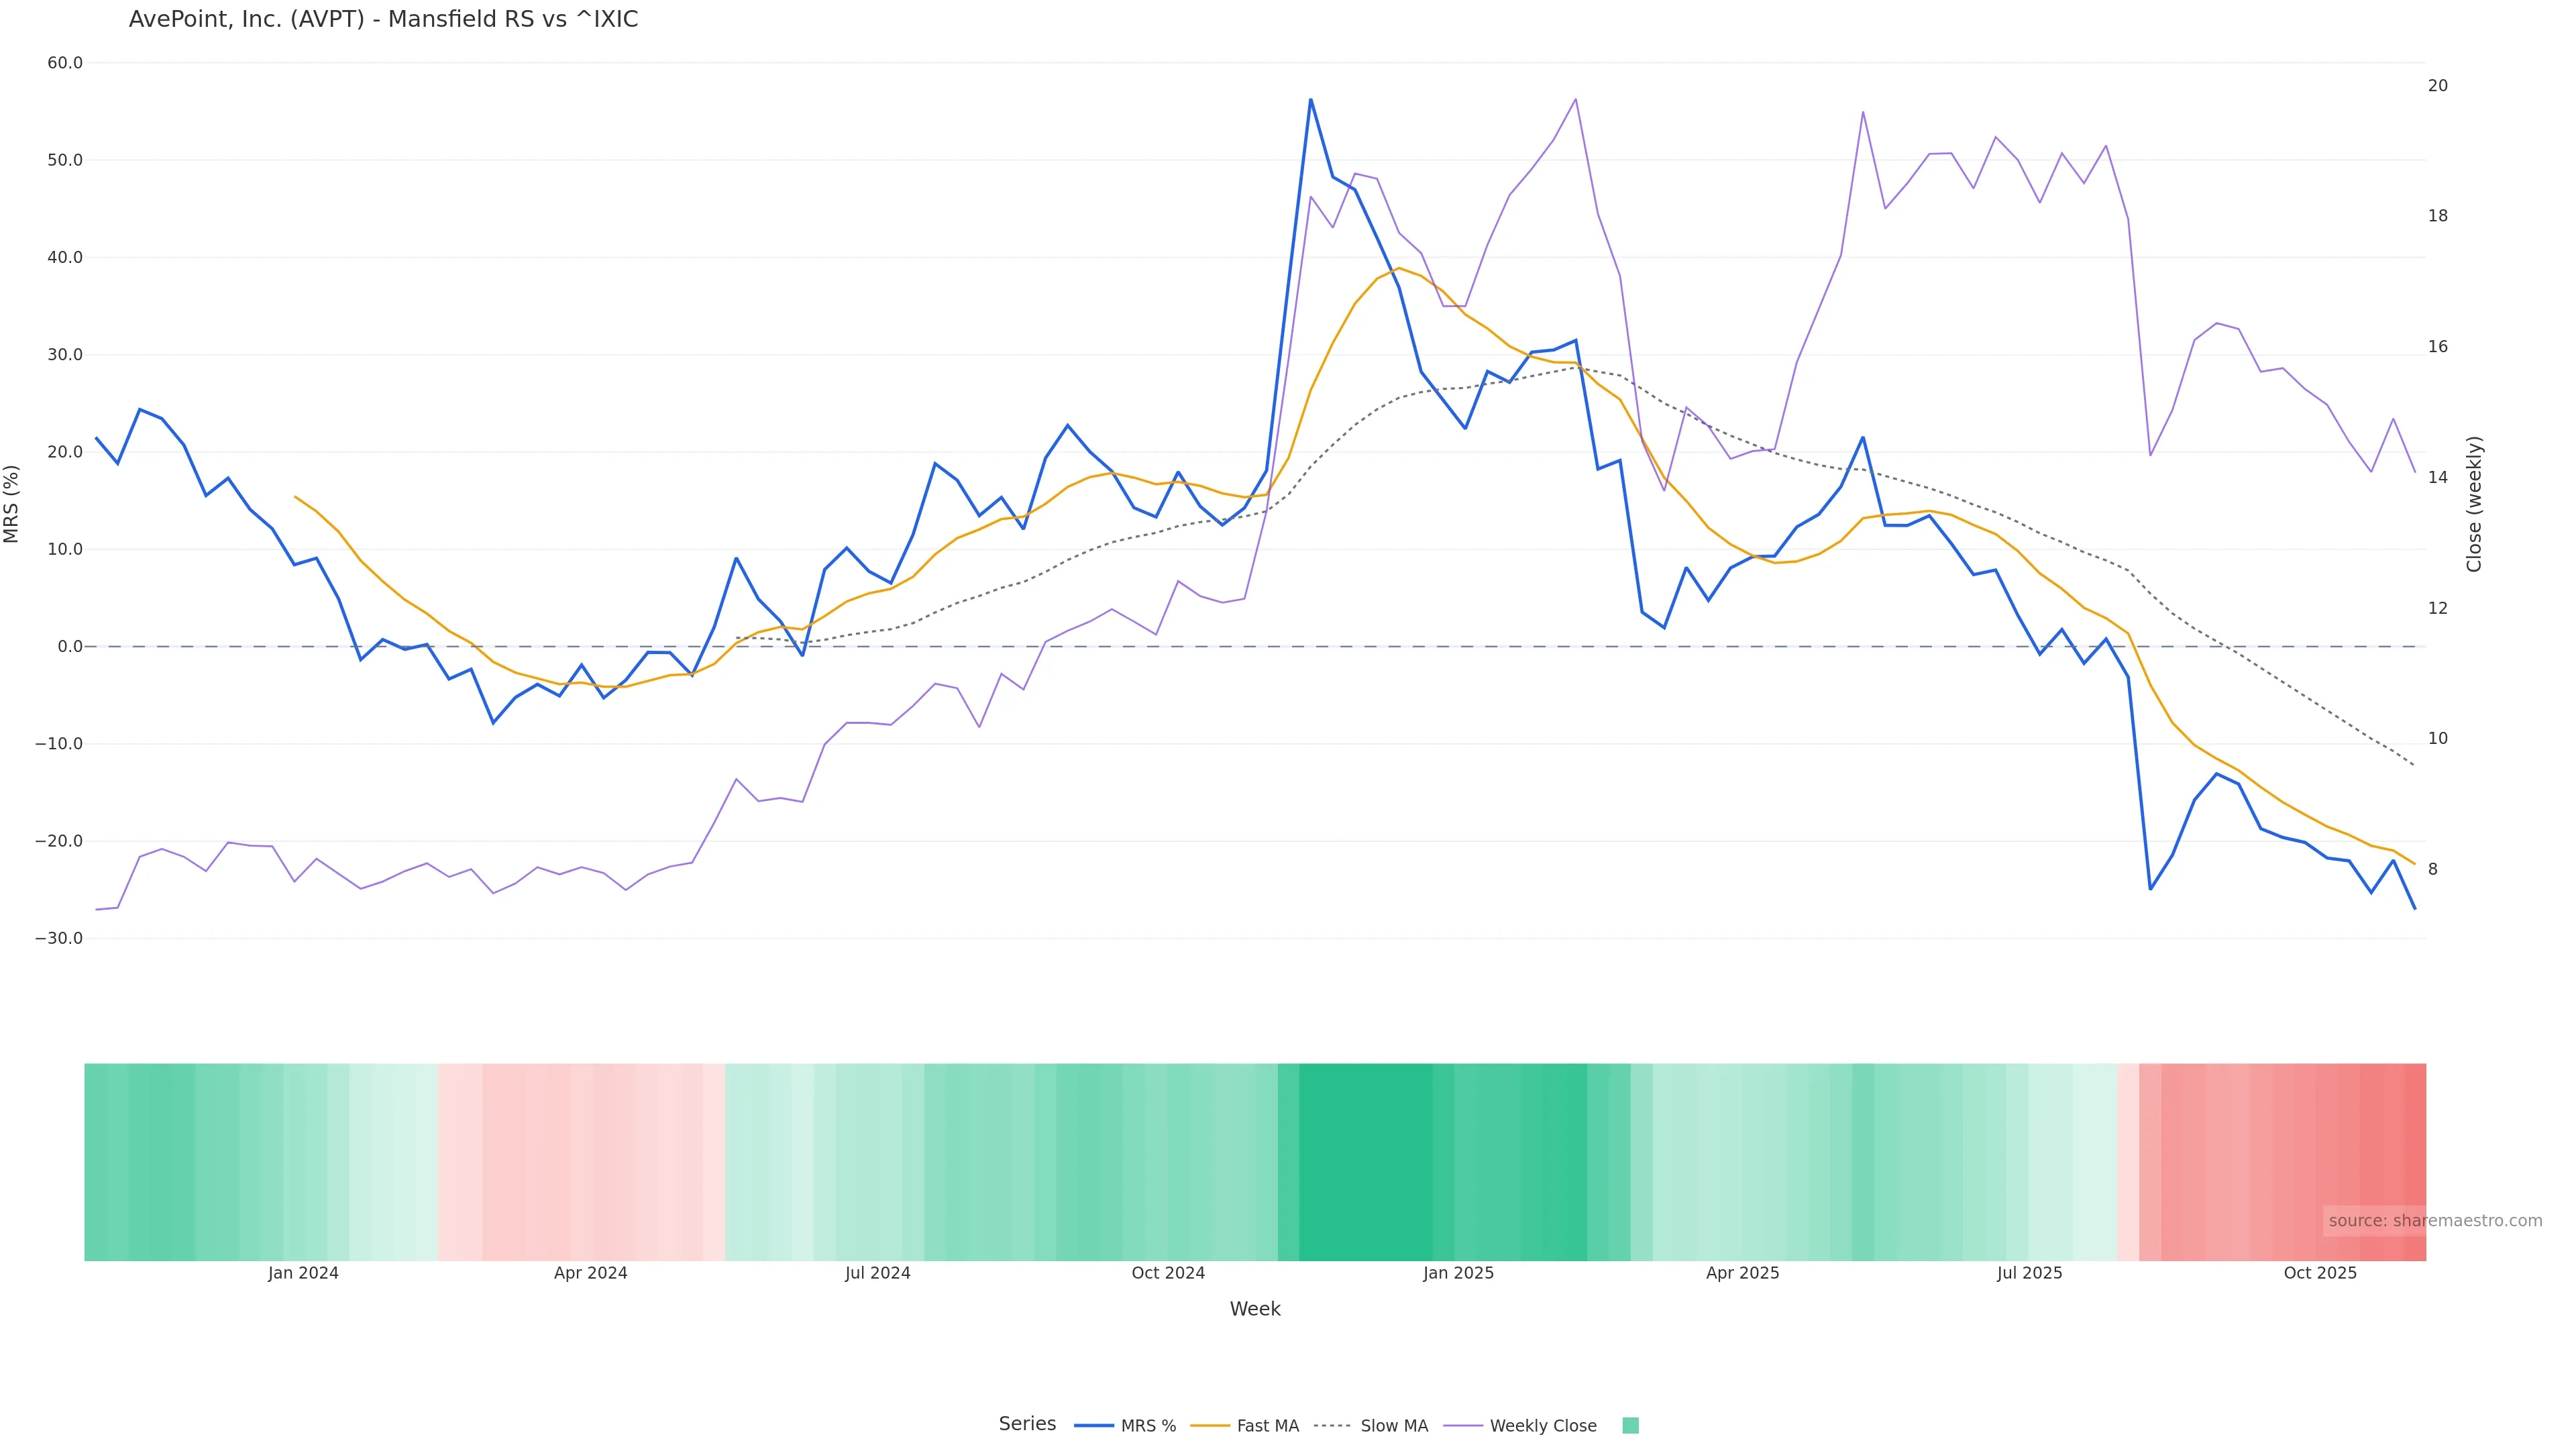Screen dimensions: 2576x1449
Task: Click the chart title AvePoint Mansfield RS
Action: tap(383, 20)
